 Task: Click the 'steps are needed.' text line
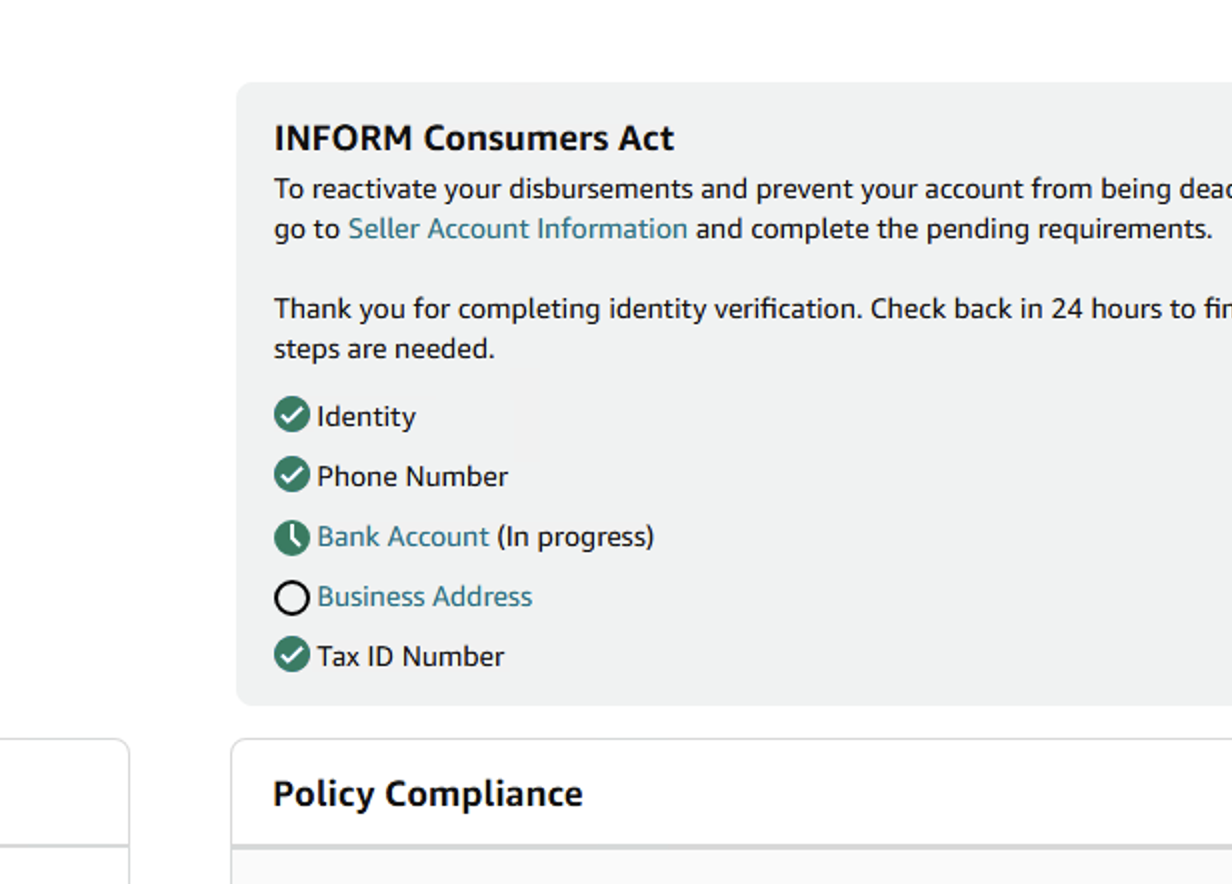coord(384,349)
